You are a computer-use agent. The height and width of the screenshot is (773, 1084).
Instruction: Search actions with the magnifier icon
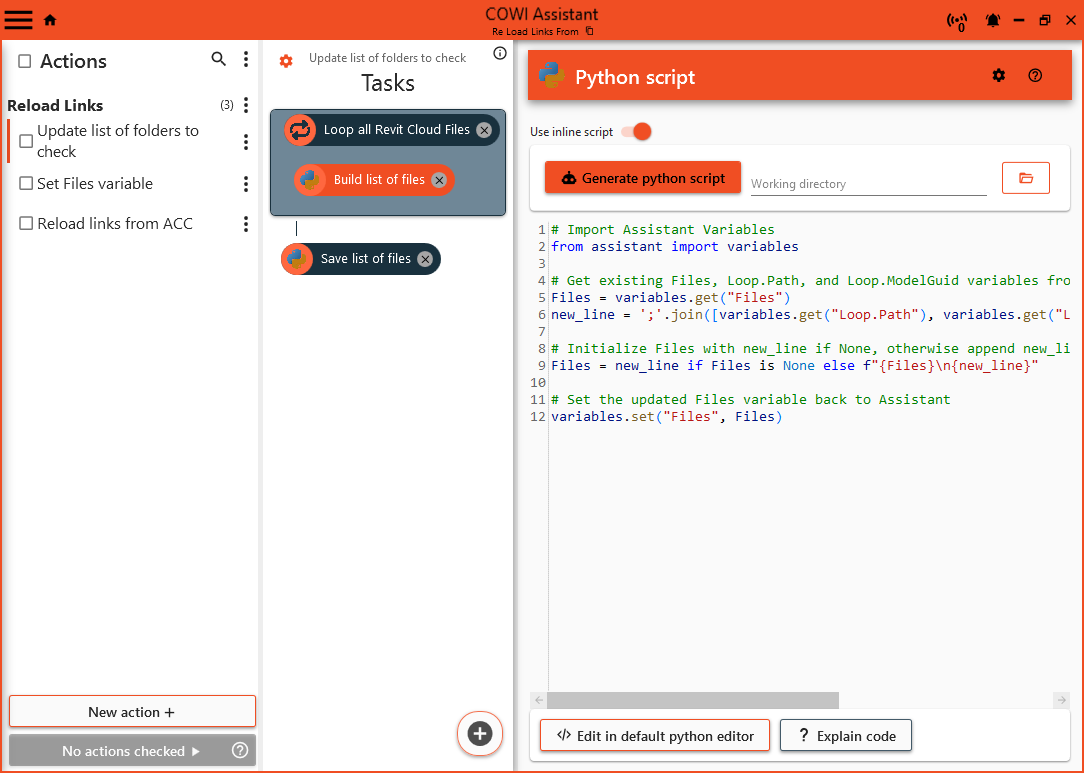click(x=219, y=60)
